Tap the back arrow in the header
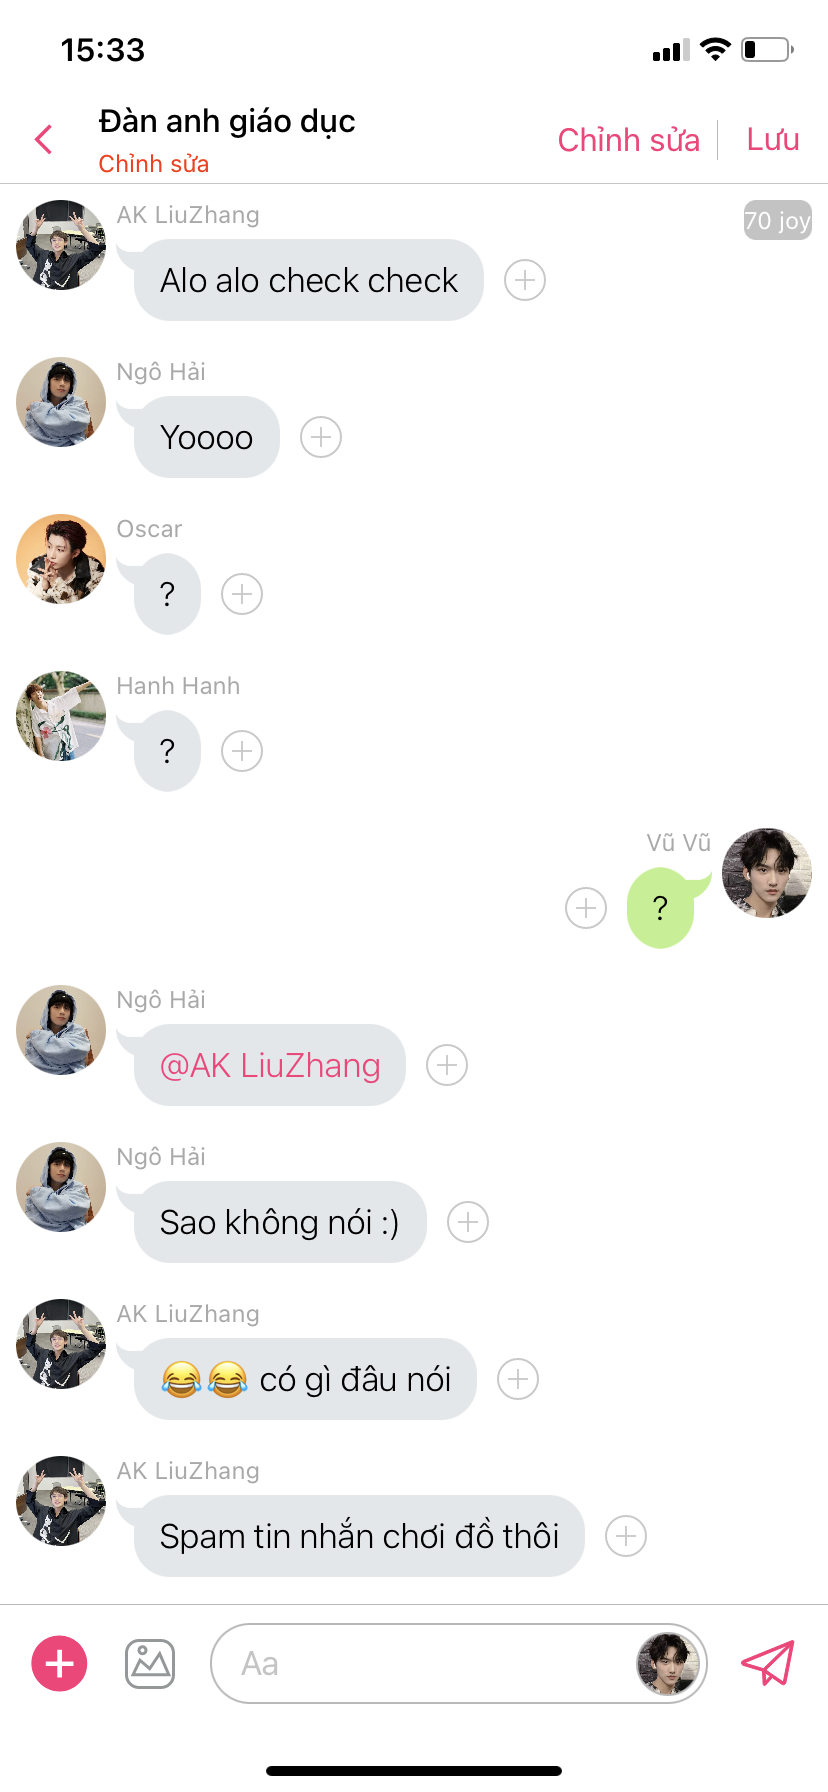This screenshot has height=1792, width=828. tap(43, 140)
